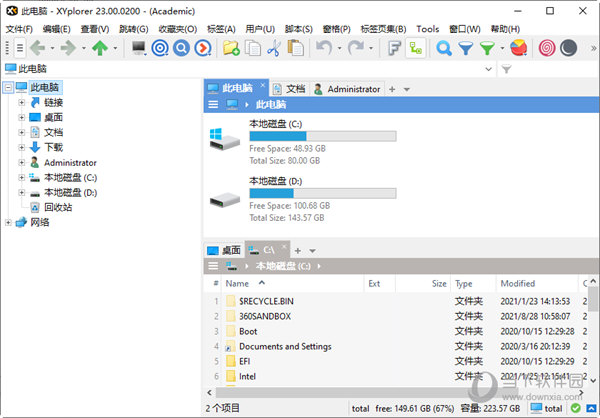Toggle the toolbar's leftmost lines button
600x418 pixels.
20,48
